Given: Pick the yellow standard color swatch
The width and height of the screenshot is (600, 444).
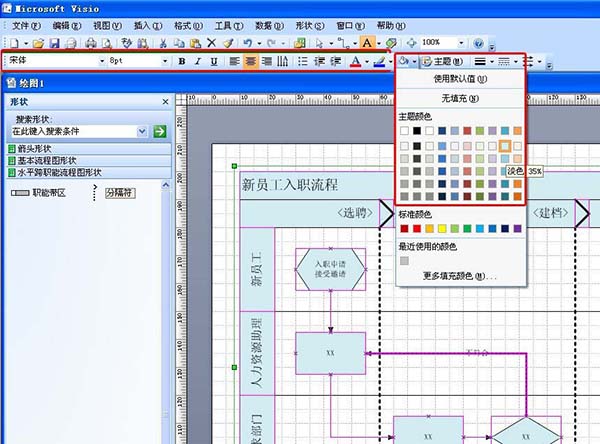Looking at the screenshot, I should [x=442, y=229].
